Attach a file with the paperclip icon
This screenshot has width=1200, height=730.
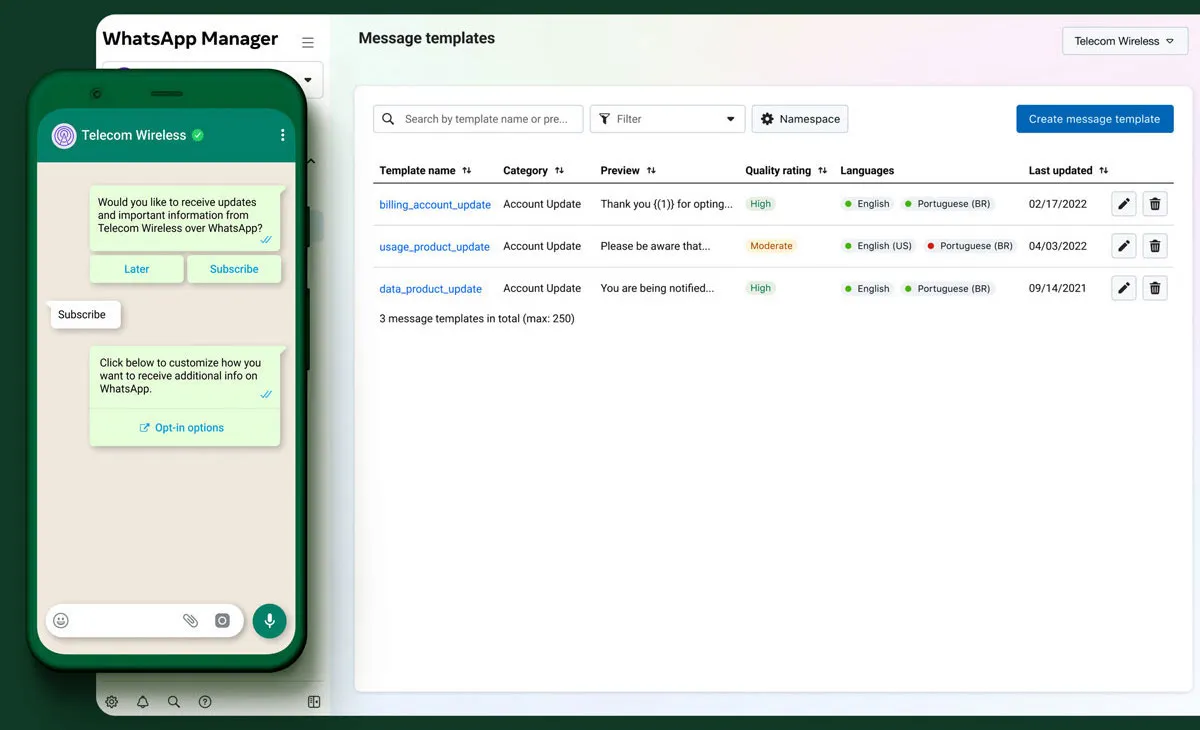click(x=190, y=620)
